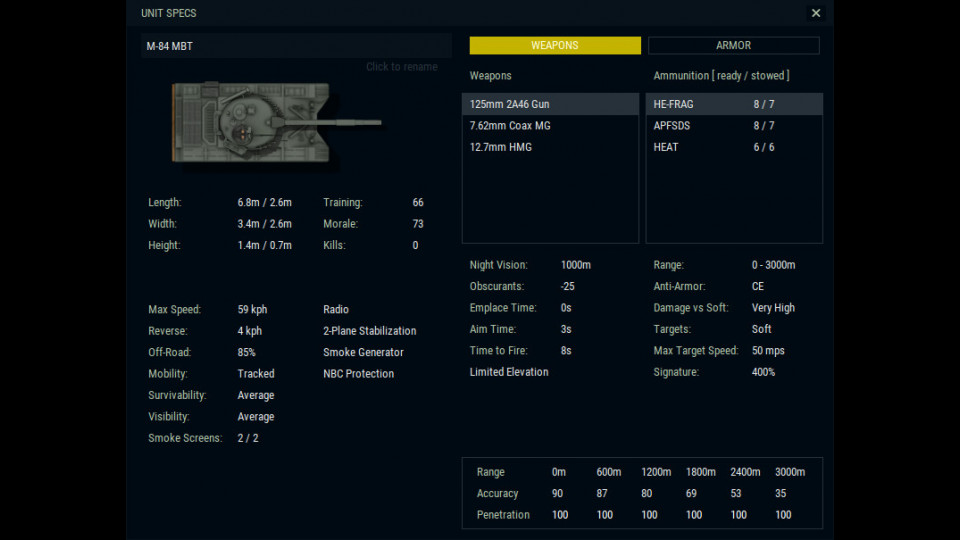Click the Length value 6.8m / 2.6m
This screenshot has width=960, height=540.
coord(264,202)
